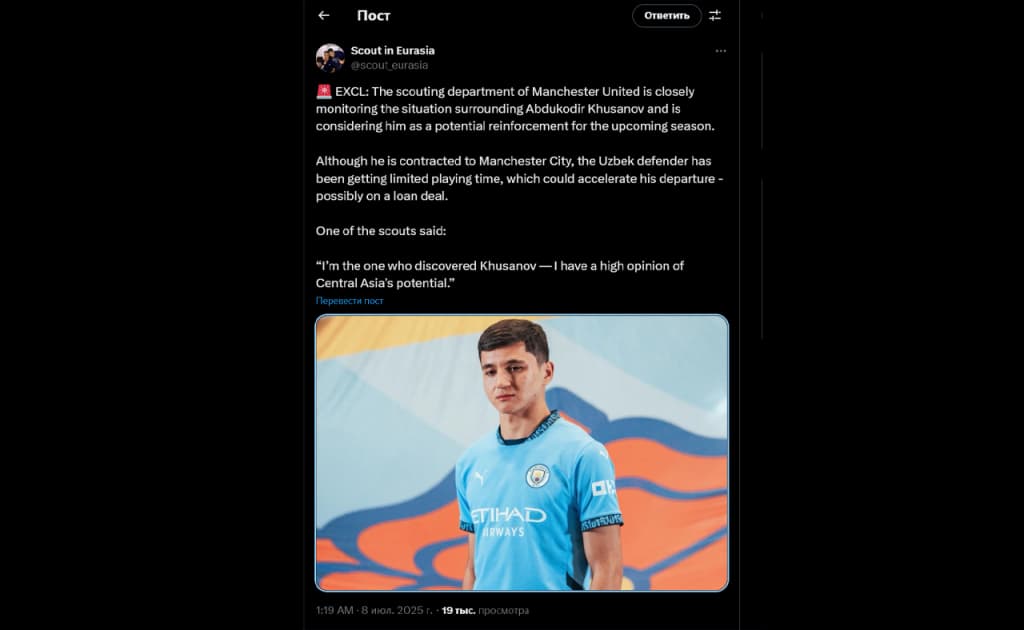Click the quote about discovering Khusanov
The height and width of the screenshot is (630, 1024).
point(500,274)
